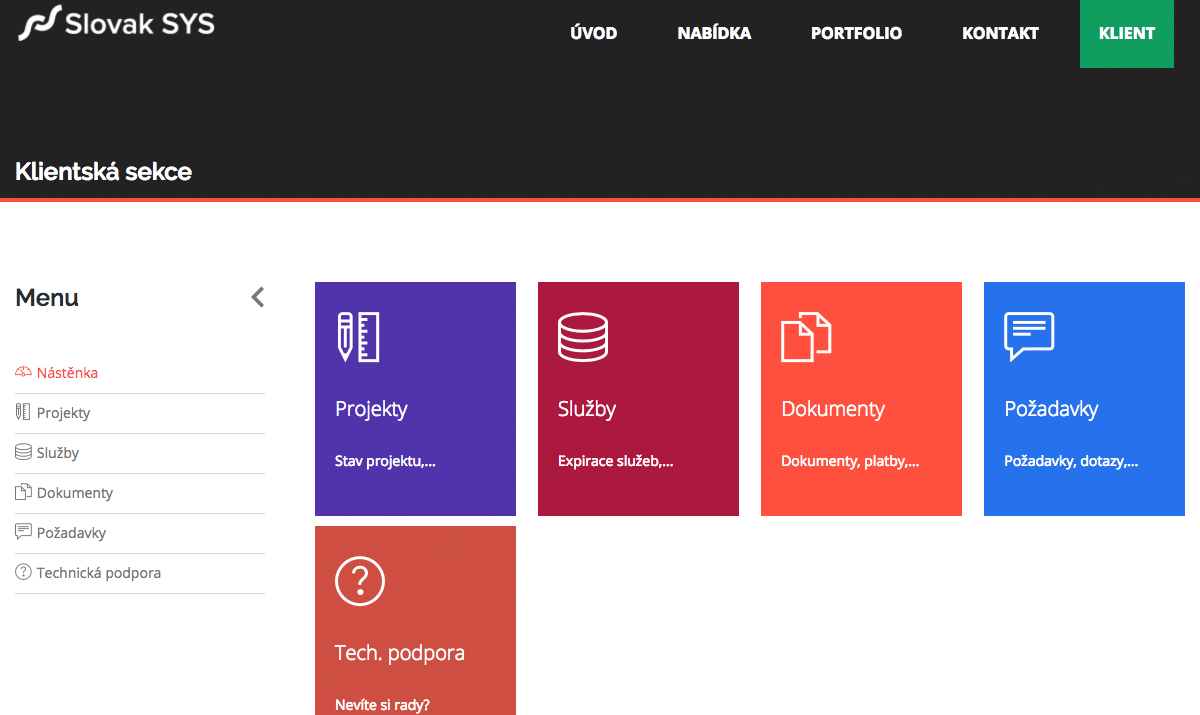
Task: Select Projekty in the sidebar menu
Action: [63, 413]
